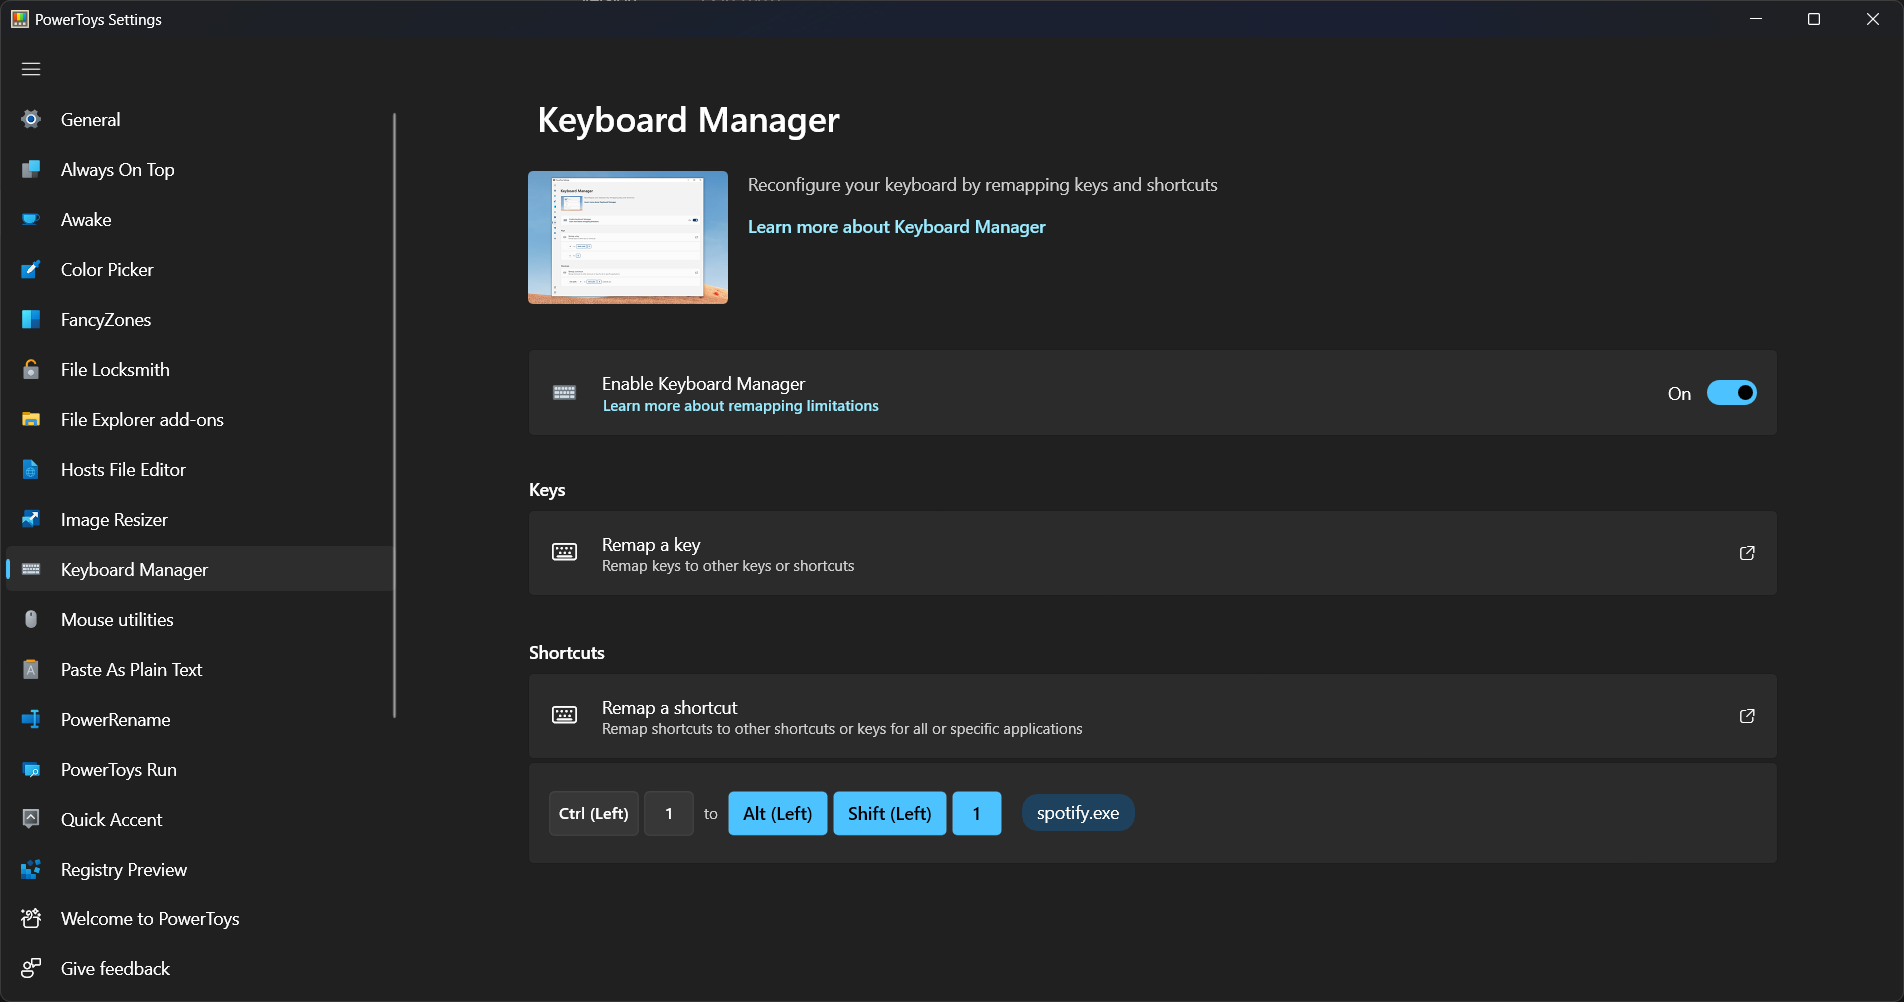1904x1002 pixels.
Task: Open the hamburger navigation menu
Action: click(31, 69)
